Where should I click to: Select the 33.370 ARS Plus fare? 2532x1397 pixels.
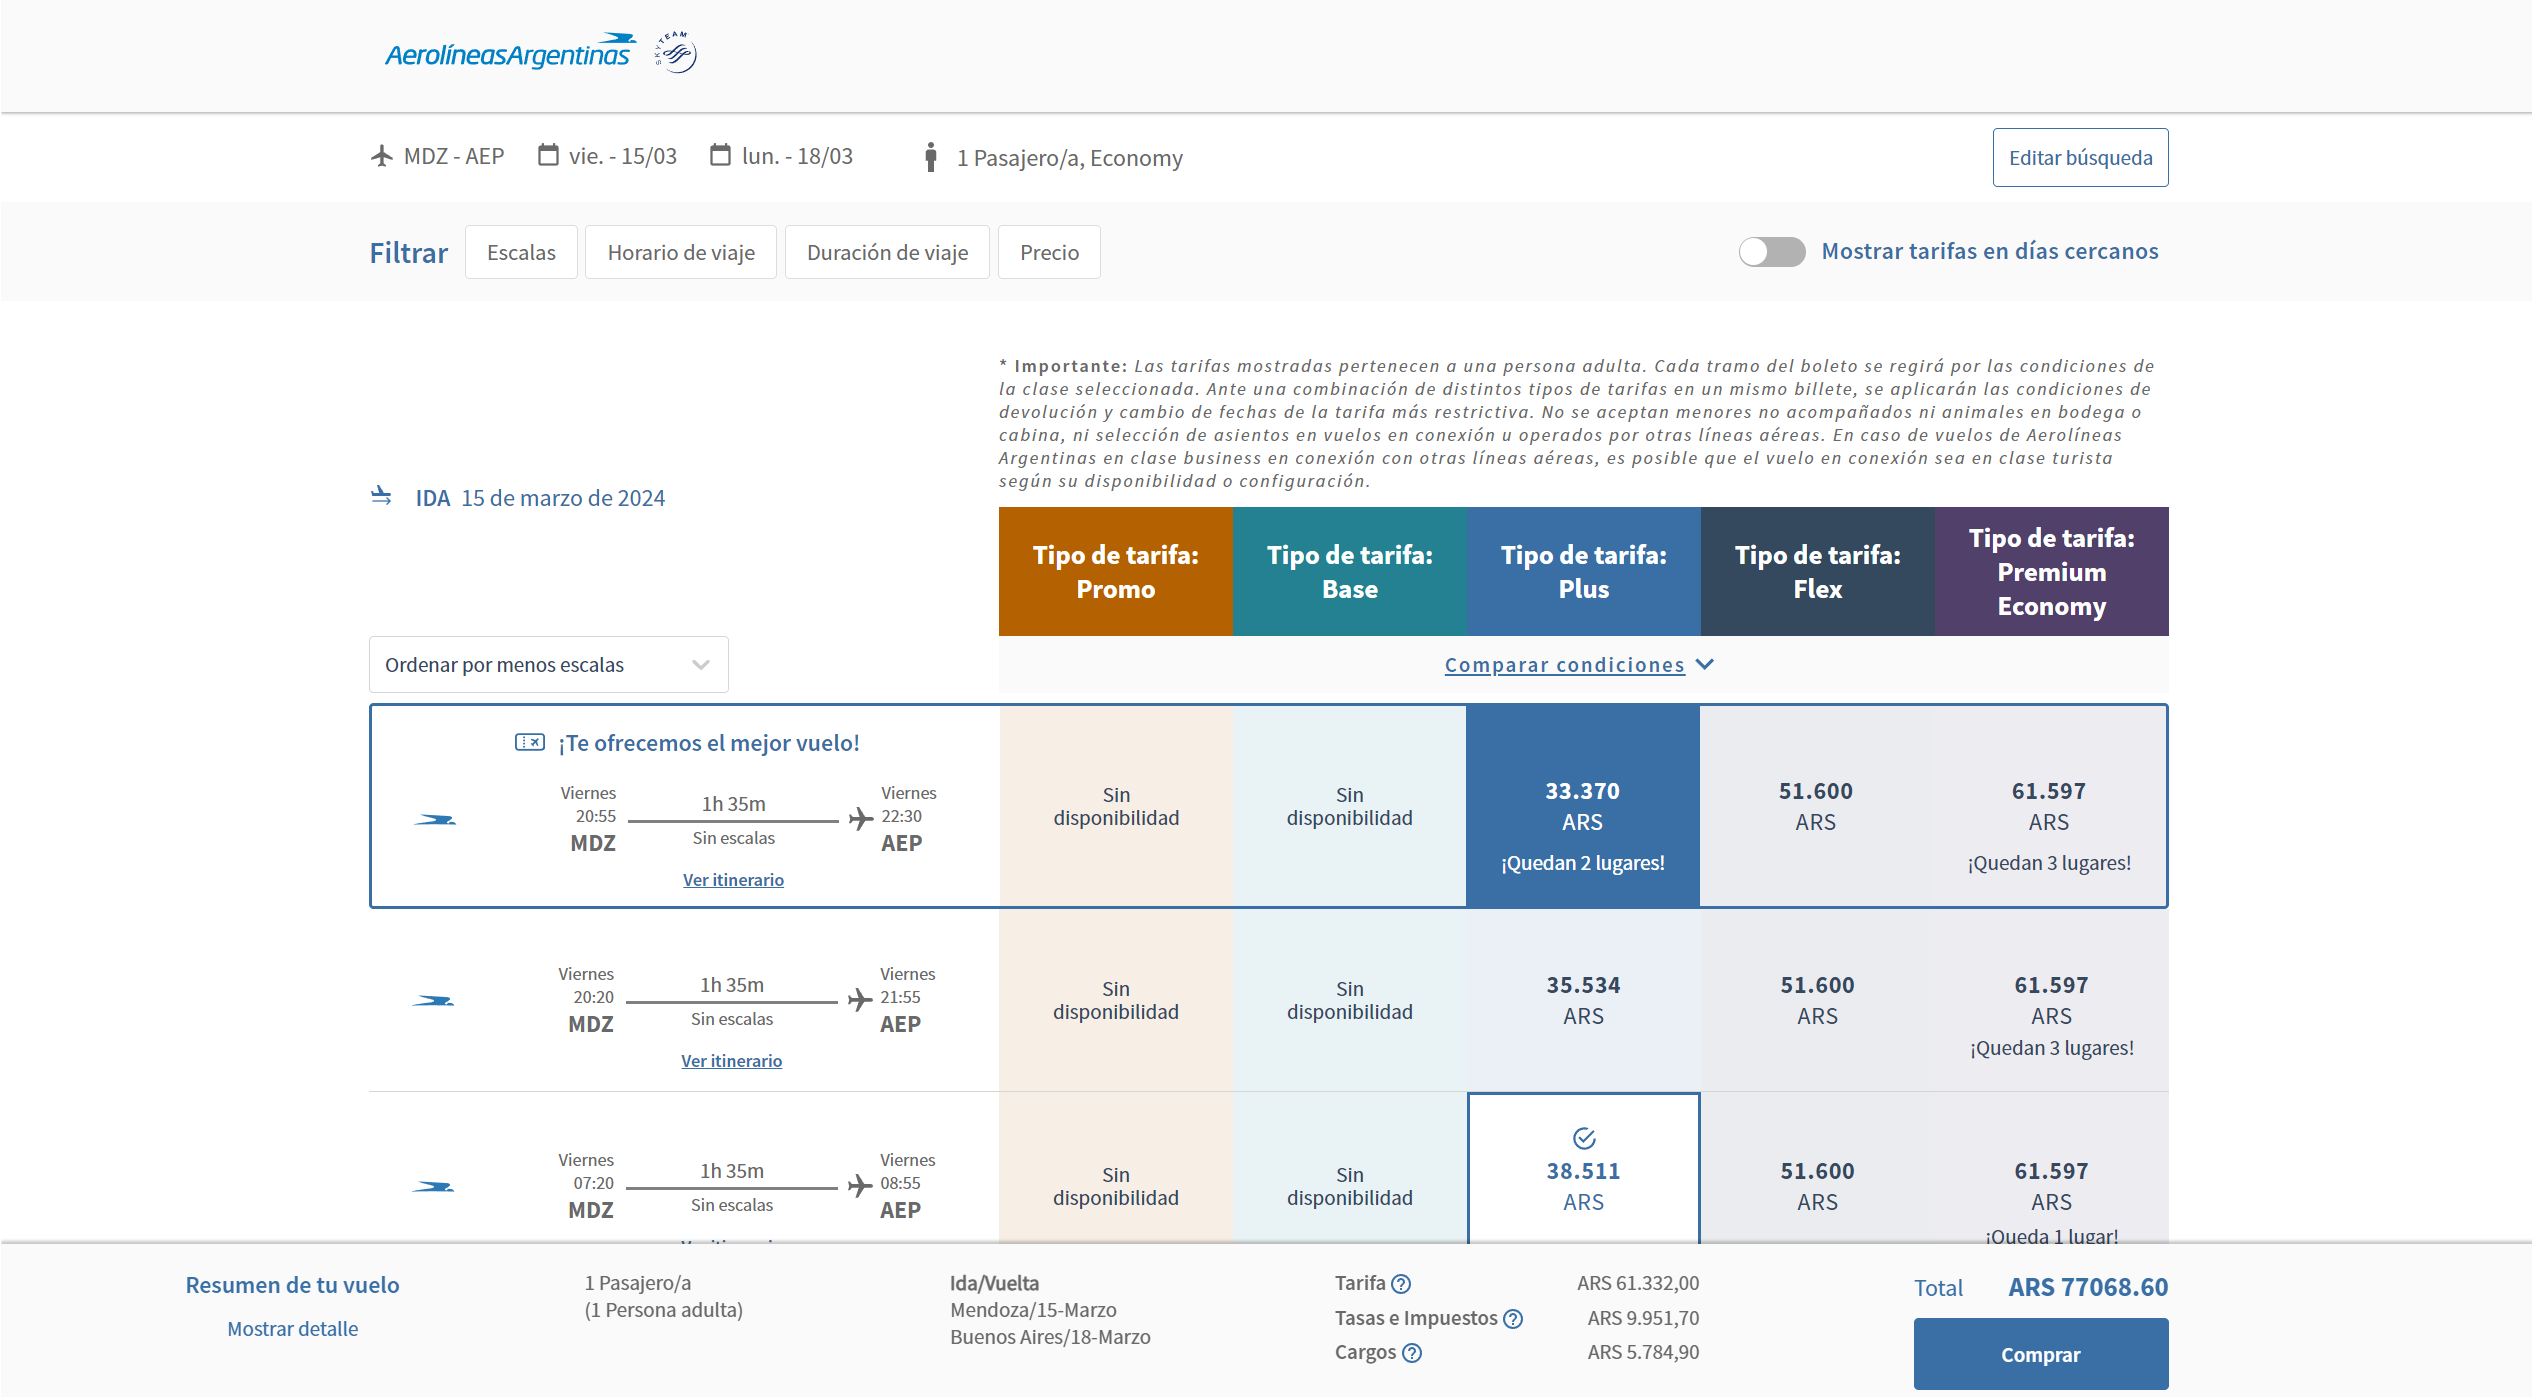click(1582, 806)
